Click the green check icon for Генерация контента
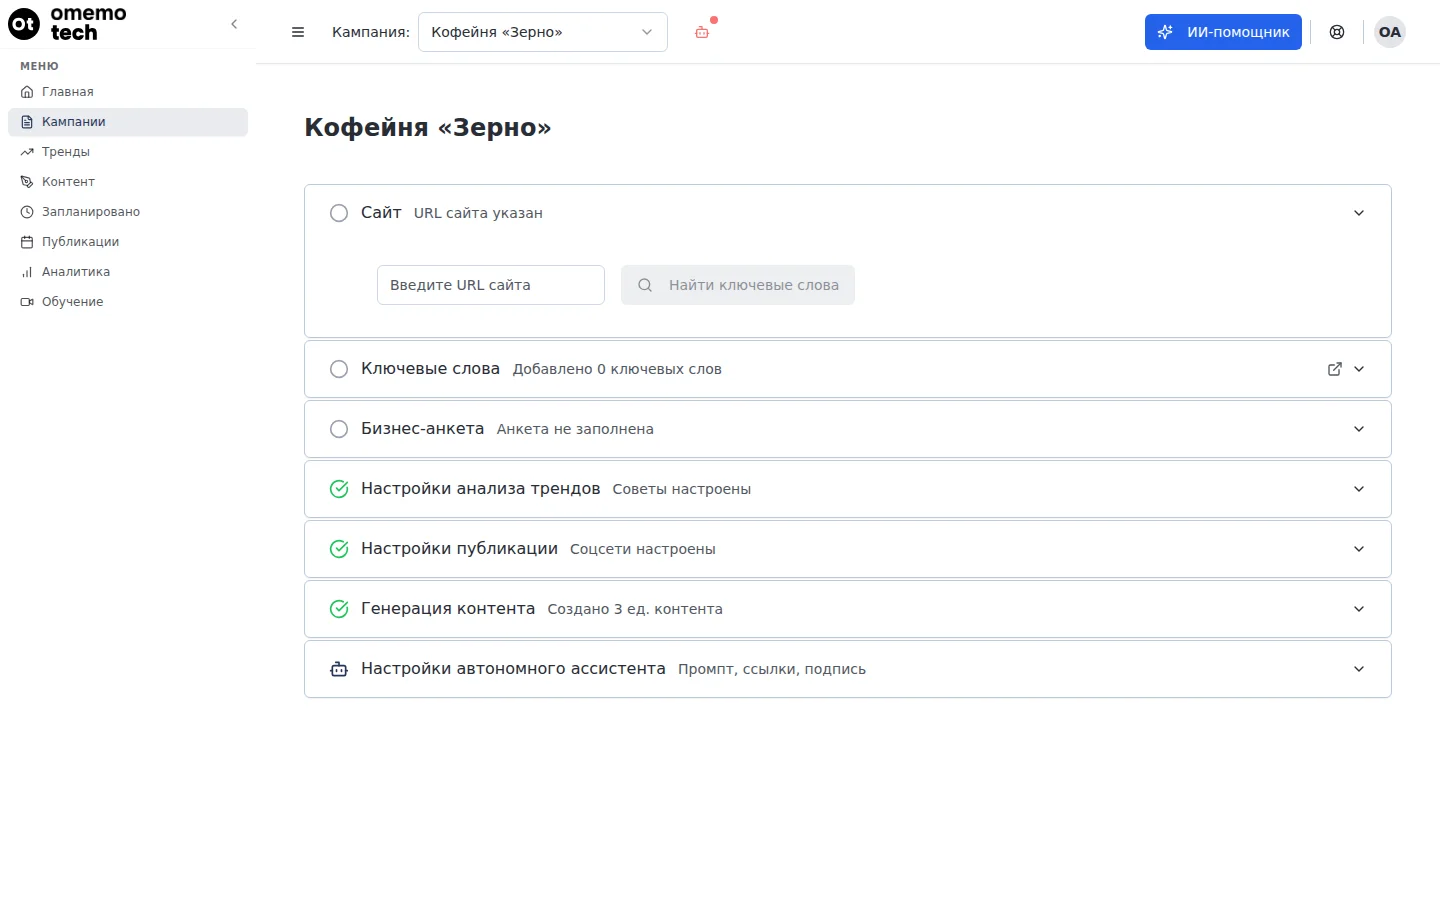Image resolution: width=1440 pixels, height=900 pixels. 339,609
